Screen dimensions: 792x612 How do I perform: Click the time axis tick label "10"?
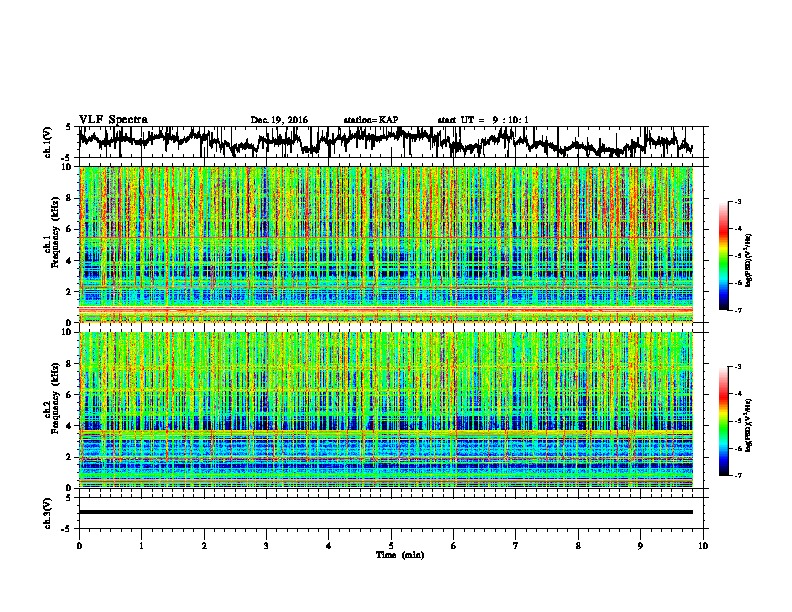(x=703, y=546)
